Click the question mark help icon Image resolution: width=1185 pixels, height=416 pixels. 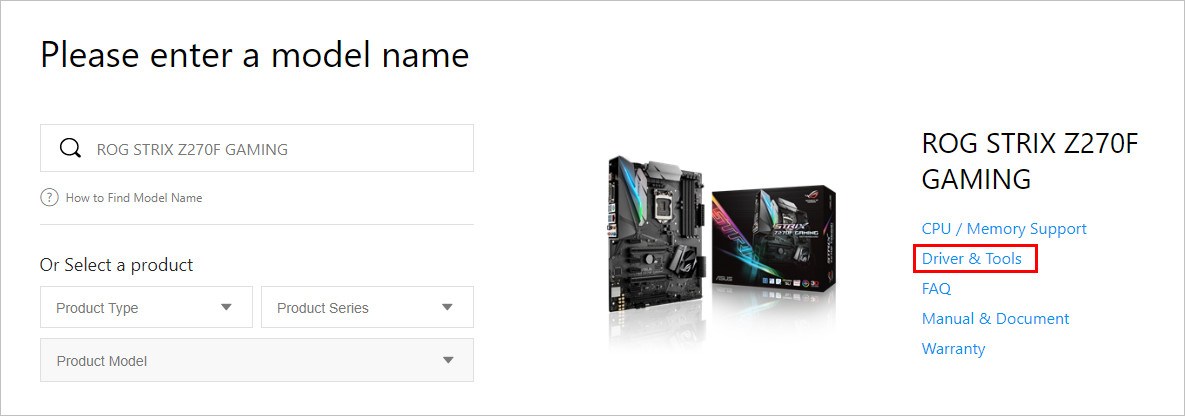tap(49, 197)
